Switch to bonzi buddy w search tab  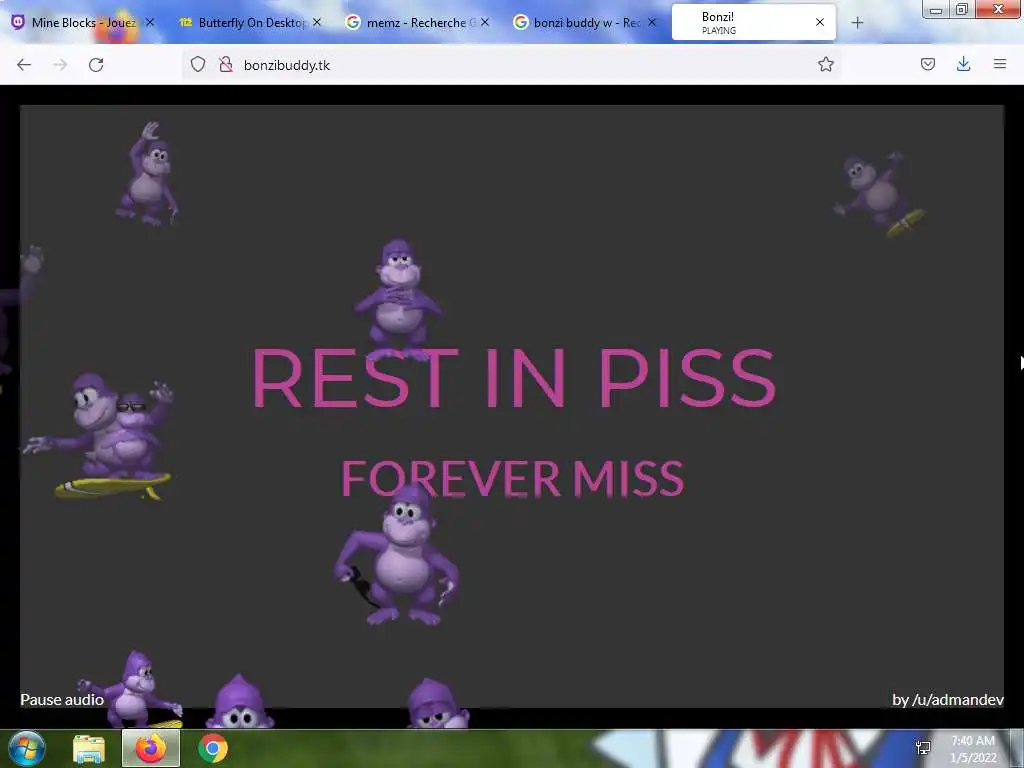(x=584, y=23)
